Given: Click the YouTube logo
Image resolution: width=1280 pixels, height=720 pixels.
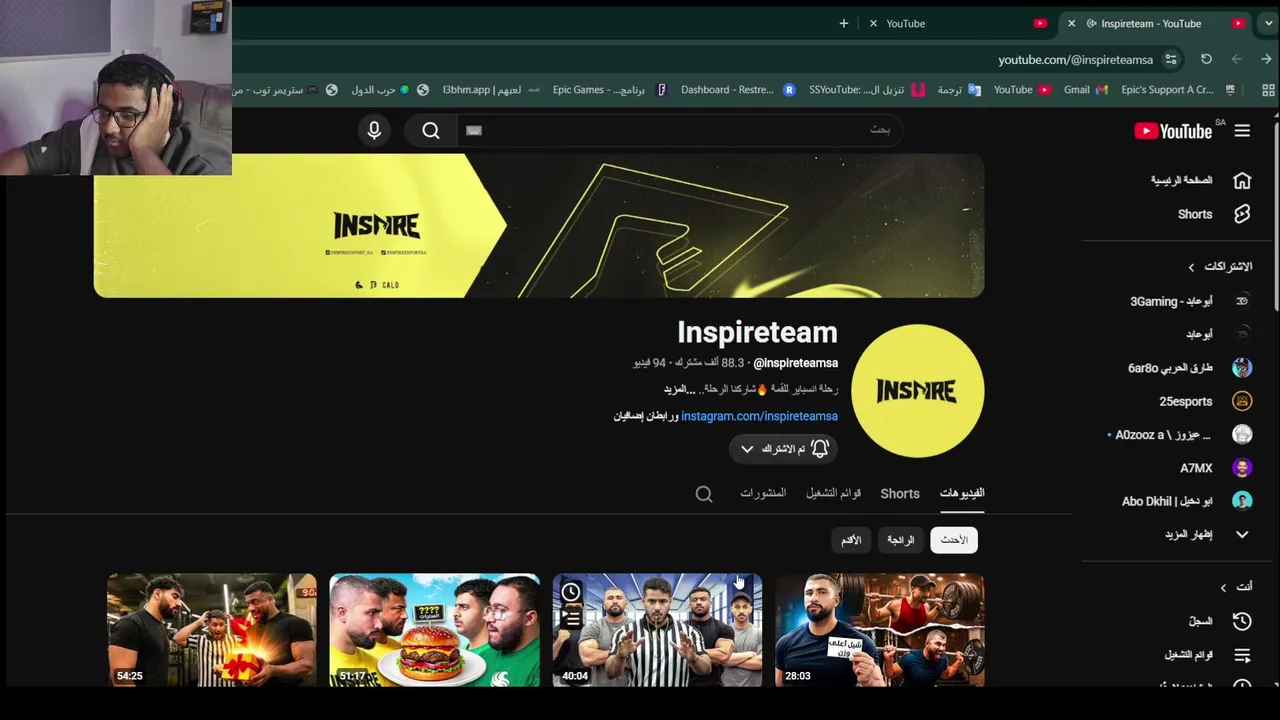Looking at the screenshot, I should pos(1173,131).
